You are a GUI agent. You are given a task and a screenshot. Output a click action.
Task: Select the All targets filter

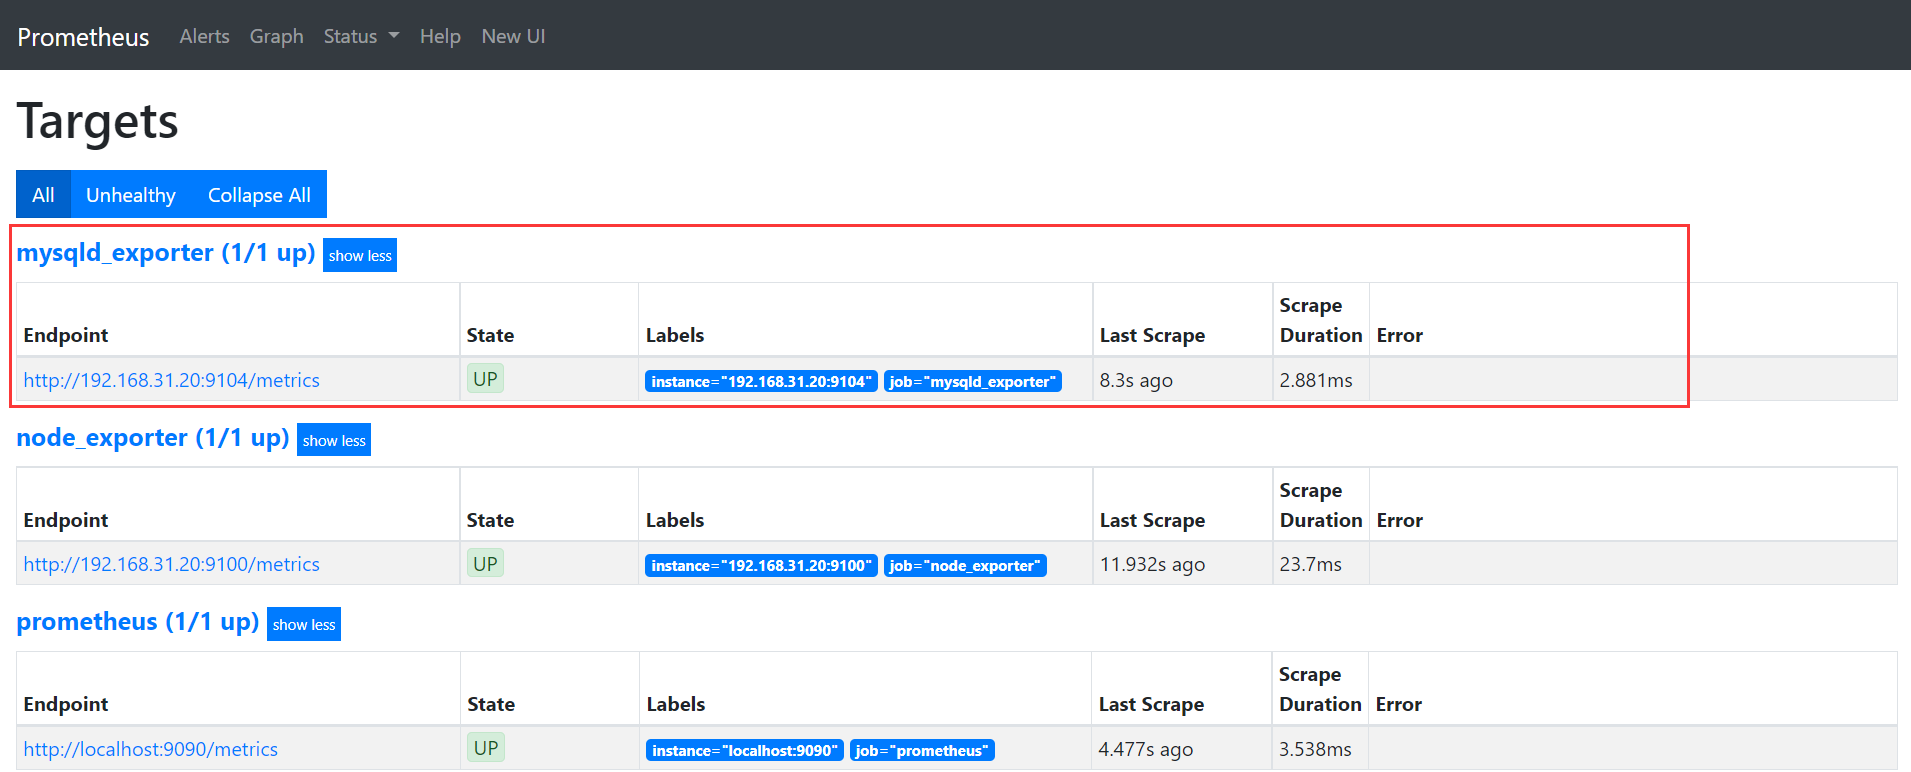(x=43, y=195)
